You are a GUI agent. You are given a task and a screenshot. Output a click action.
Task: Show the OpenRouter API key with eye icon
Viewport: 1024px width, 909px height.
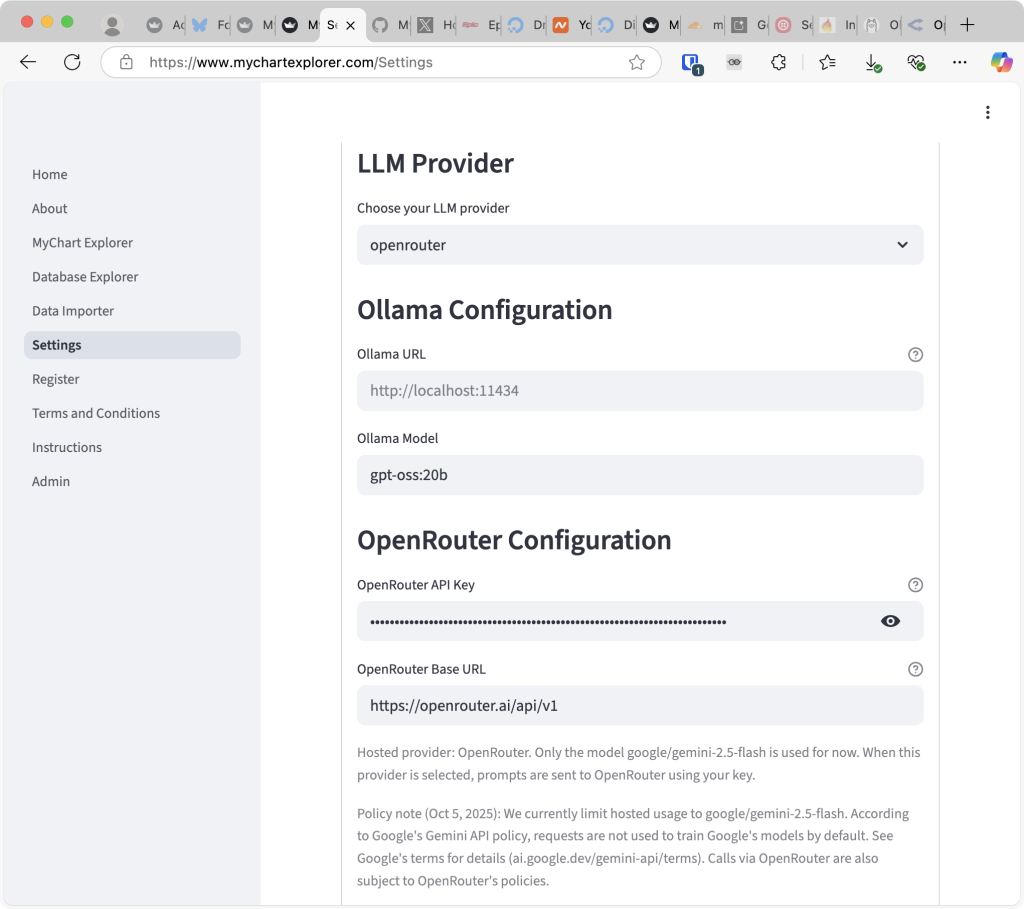pos(890,621)
